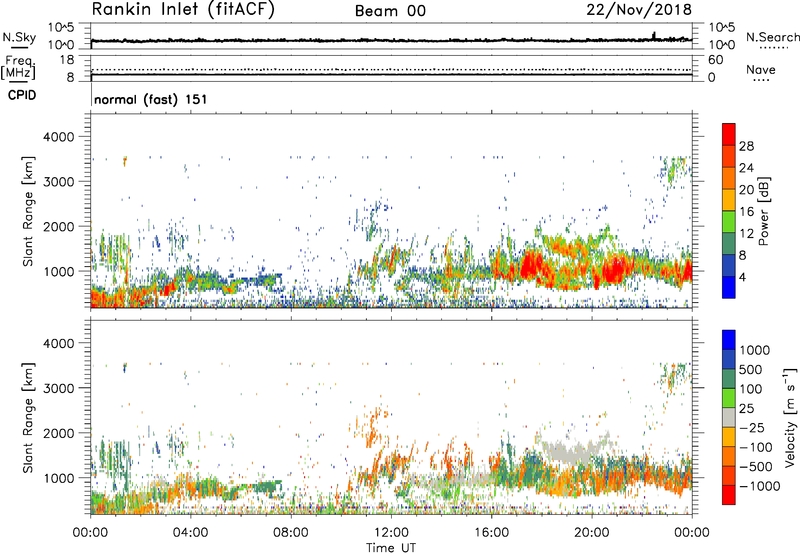Select the "20" label on Power scale
The width and height of the screenshot is (800, 554).
pyautogui.click(x=746, y=190)
